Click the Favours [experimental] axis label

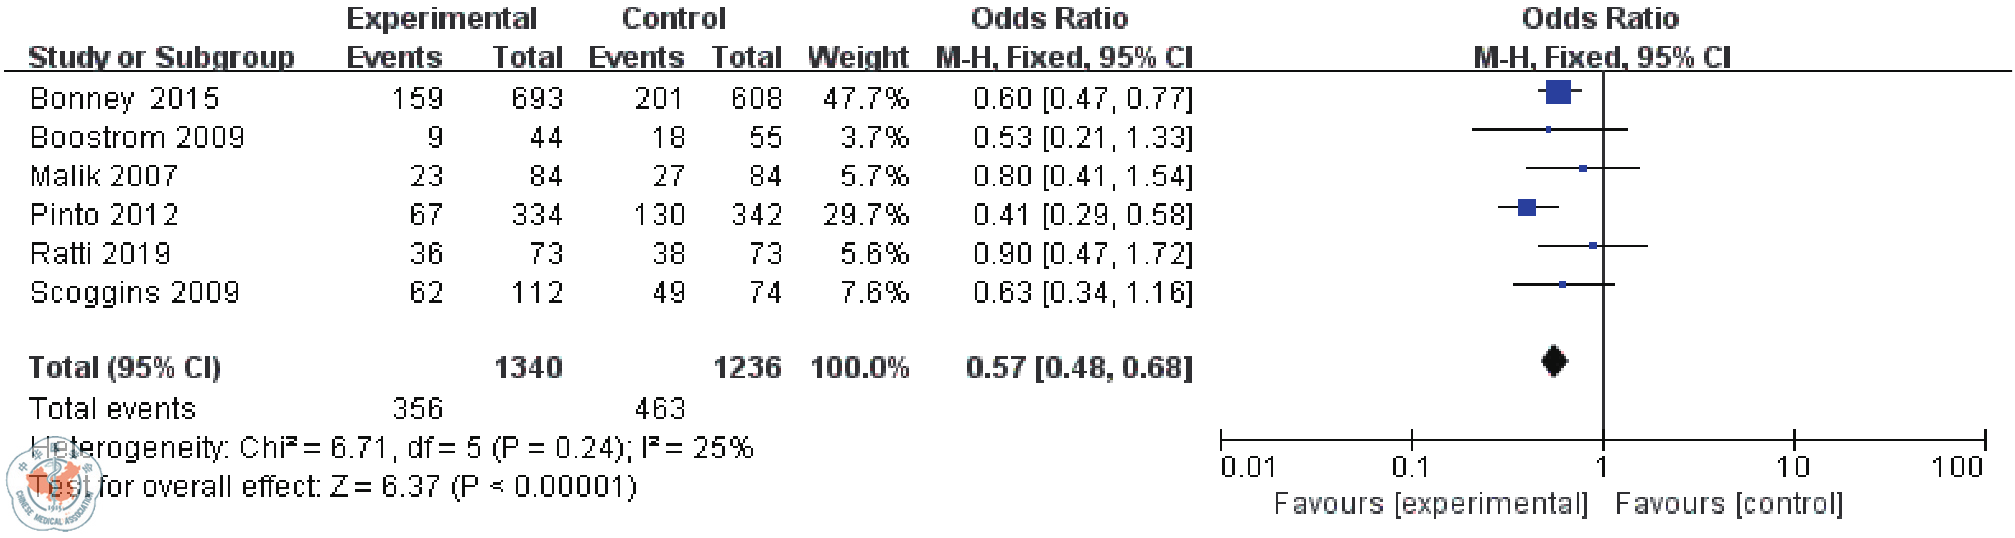coord(1430,504)
